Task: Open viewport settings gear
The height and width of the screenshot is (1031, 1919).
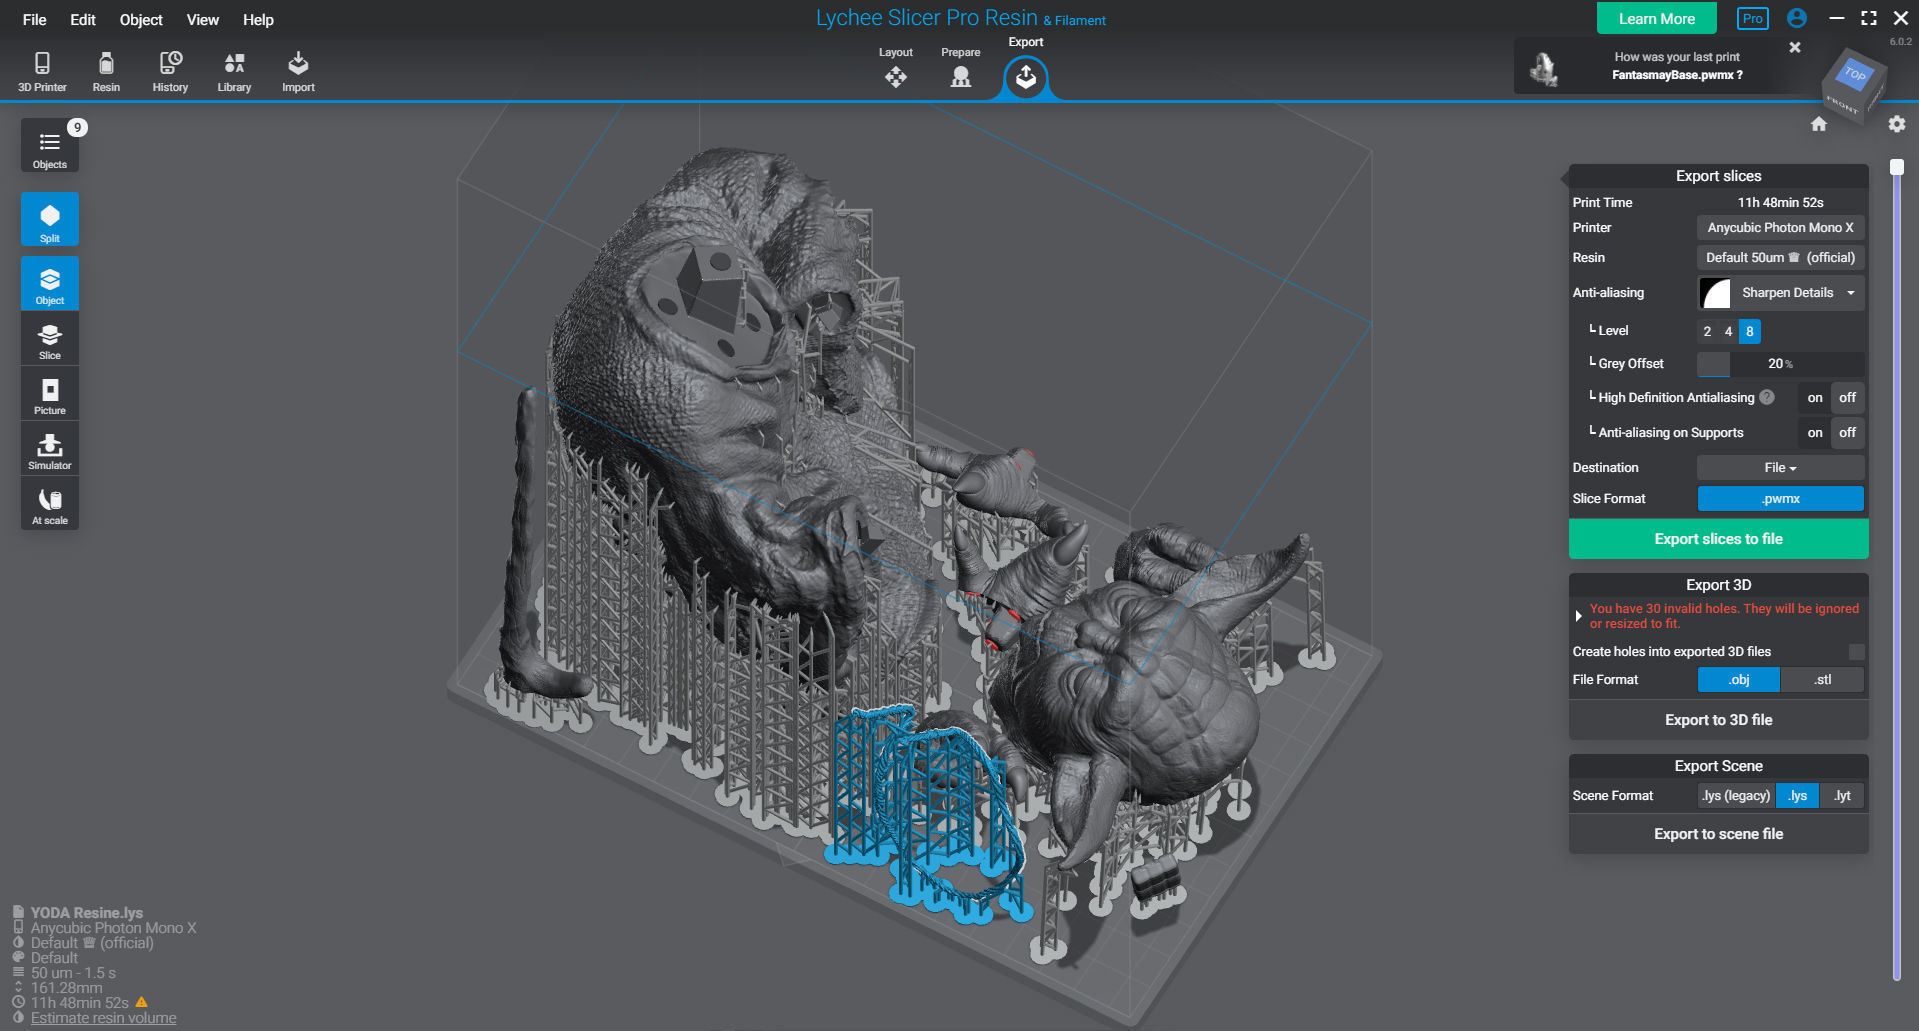Action: pyautogui.click(x=1897, y=124)
